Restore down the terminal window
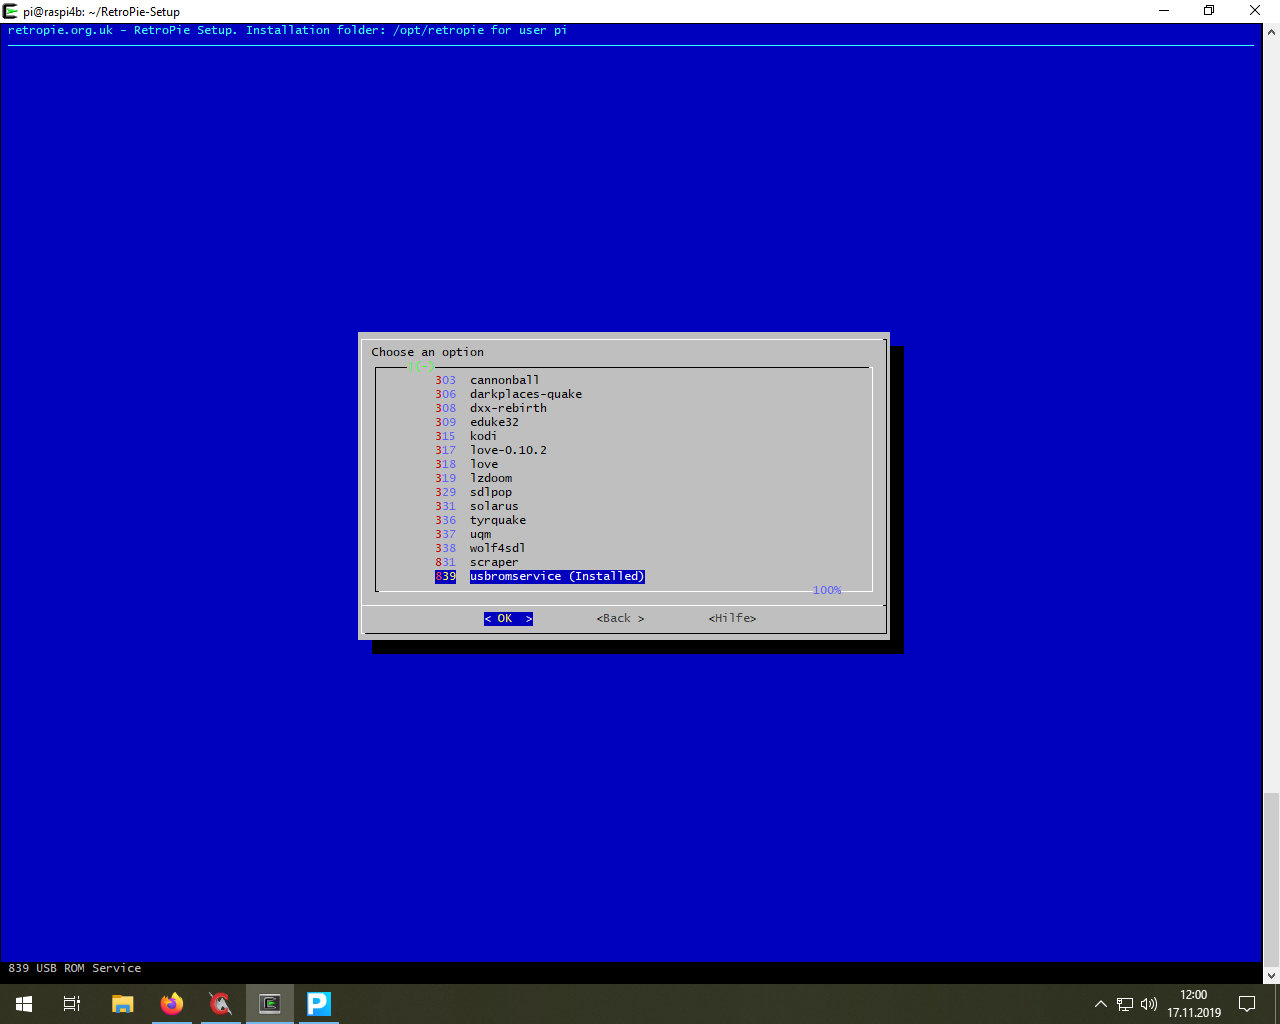 1209,11
